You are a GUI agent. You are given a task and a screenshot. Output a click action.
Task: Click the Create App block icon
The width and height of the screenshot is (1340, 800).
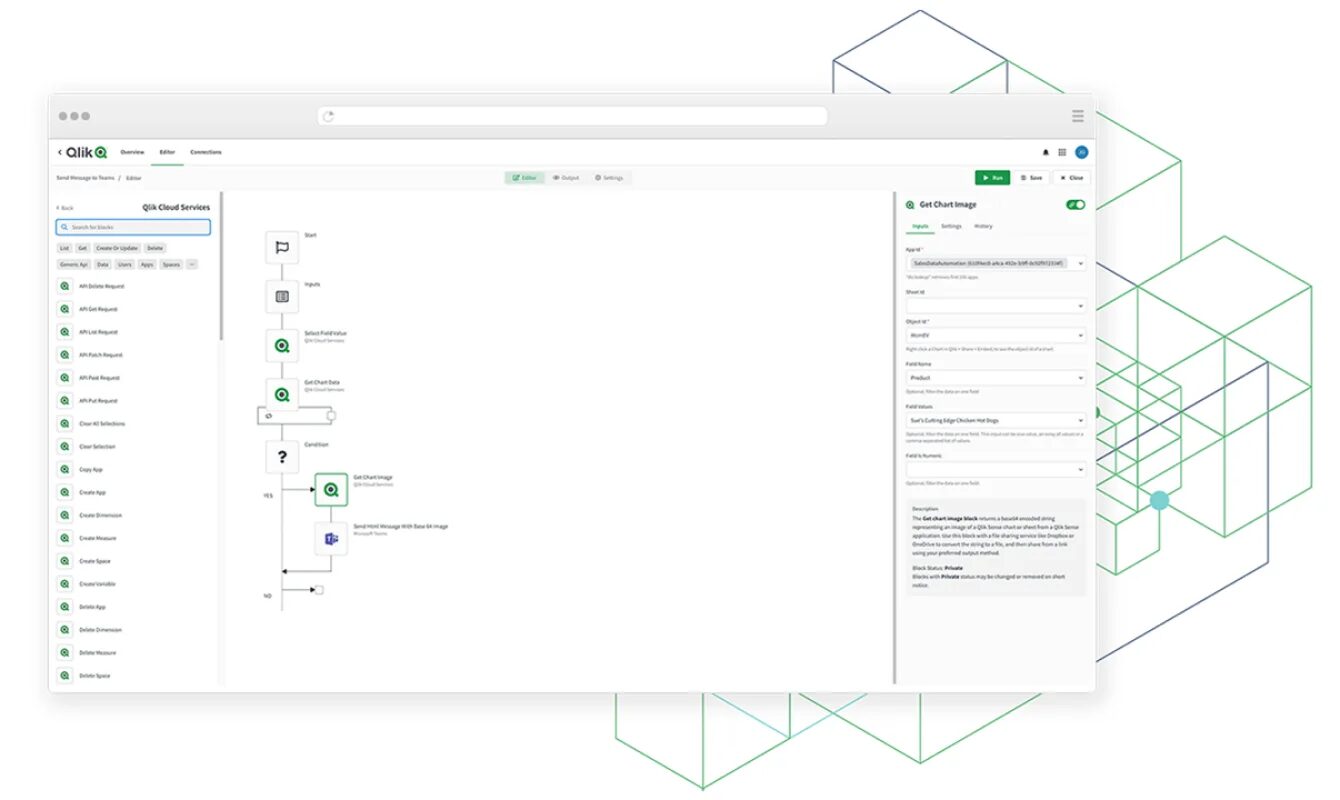coord(64,492)
